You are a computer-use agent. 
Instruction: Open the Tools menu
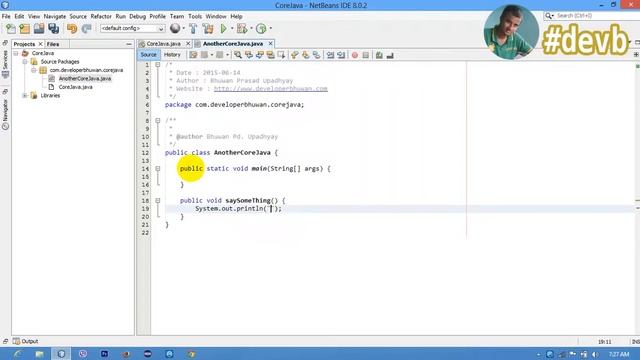click(x=195, y=16)
